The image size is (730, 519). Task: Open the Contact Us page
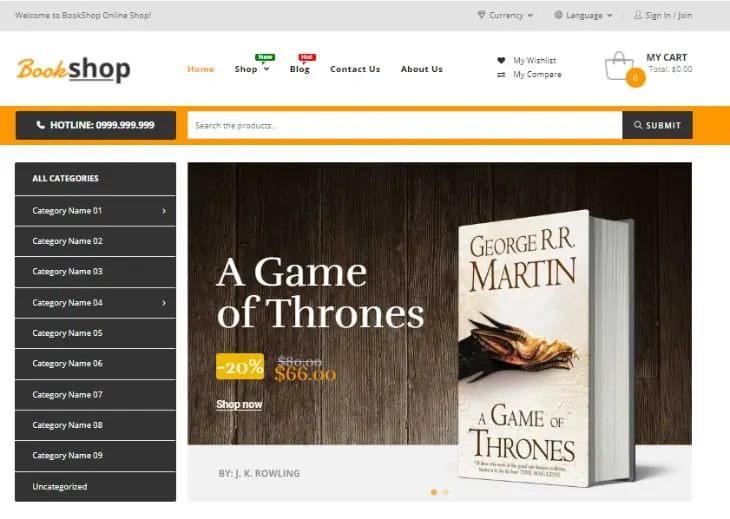tap(355, 69)
